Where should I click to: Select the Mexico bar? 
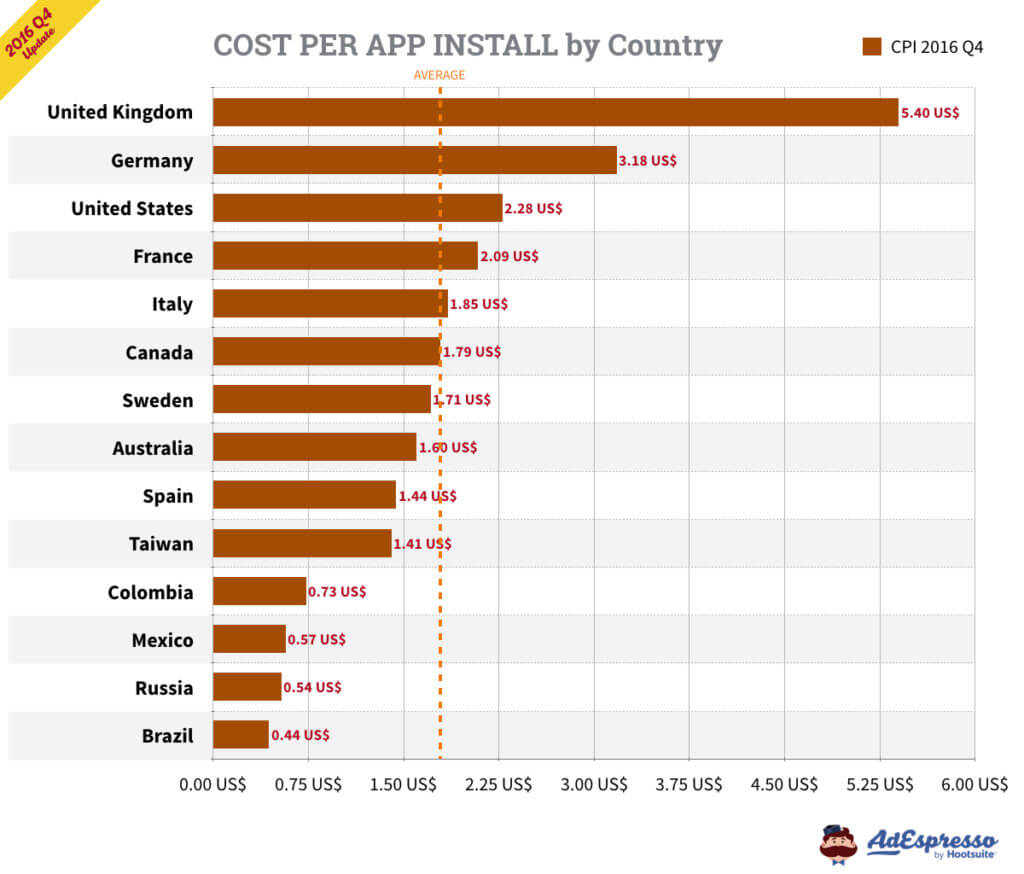(249, 639)
